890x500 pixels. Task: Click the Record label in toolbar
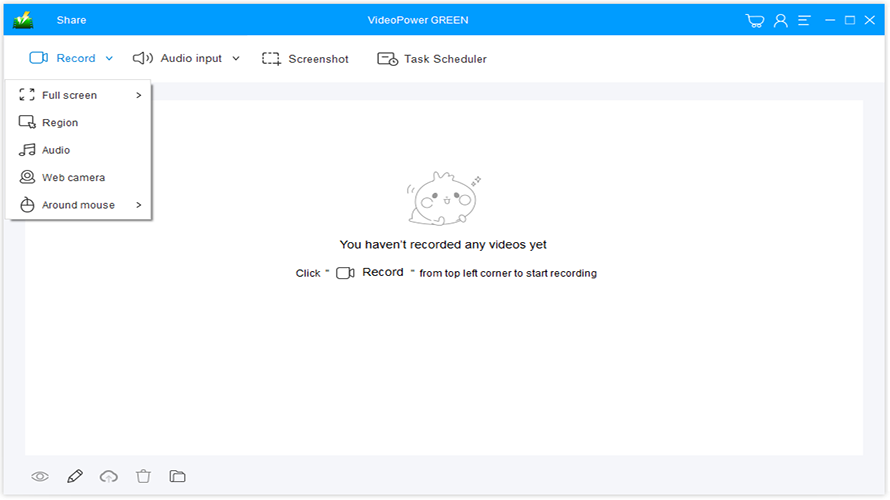tap(76, 58)
